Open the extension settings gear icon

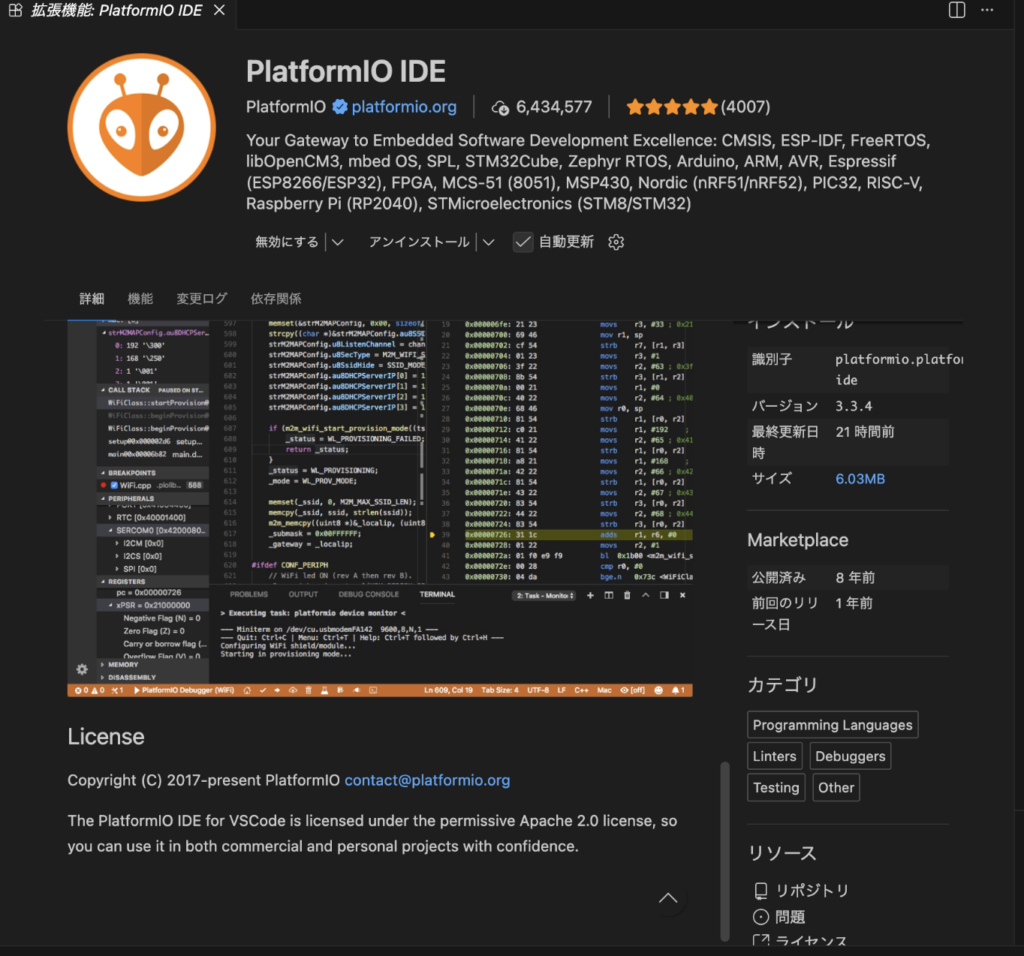coord(616,242)
